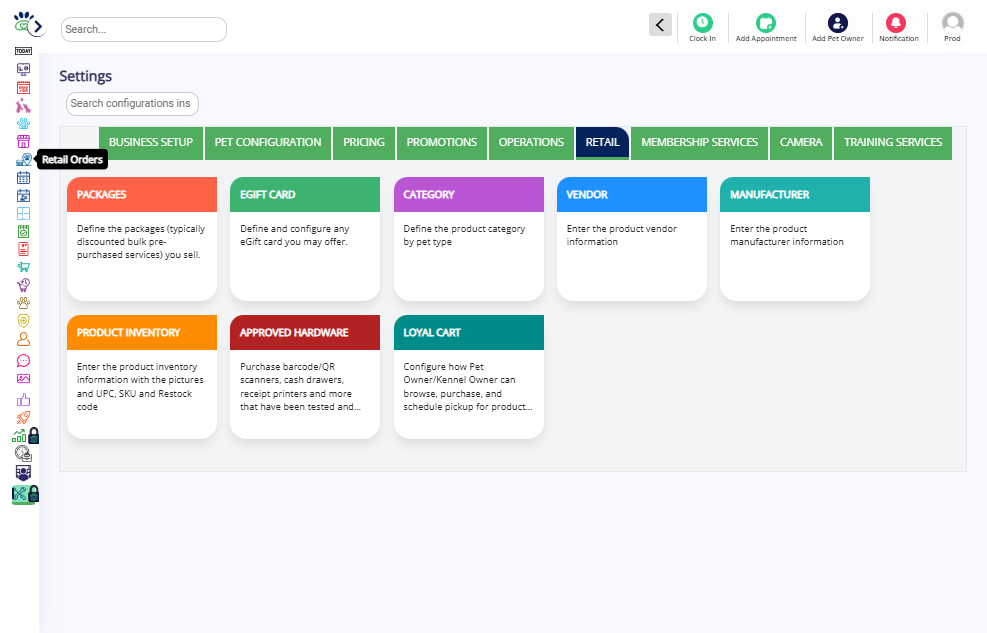Open the Notification bell
This screenshot has height=633, width=987.
point(898,28)
